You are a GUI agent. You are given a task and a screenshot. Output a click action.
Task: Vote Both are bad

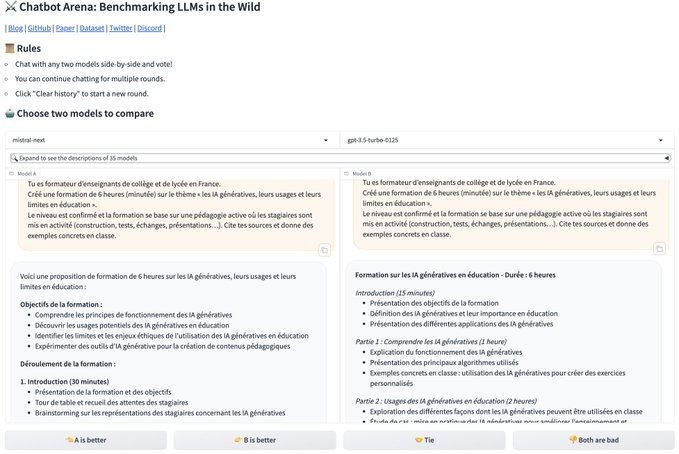tap(594, 440)
